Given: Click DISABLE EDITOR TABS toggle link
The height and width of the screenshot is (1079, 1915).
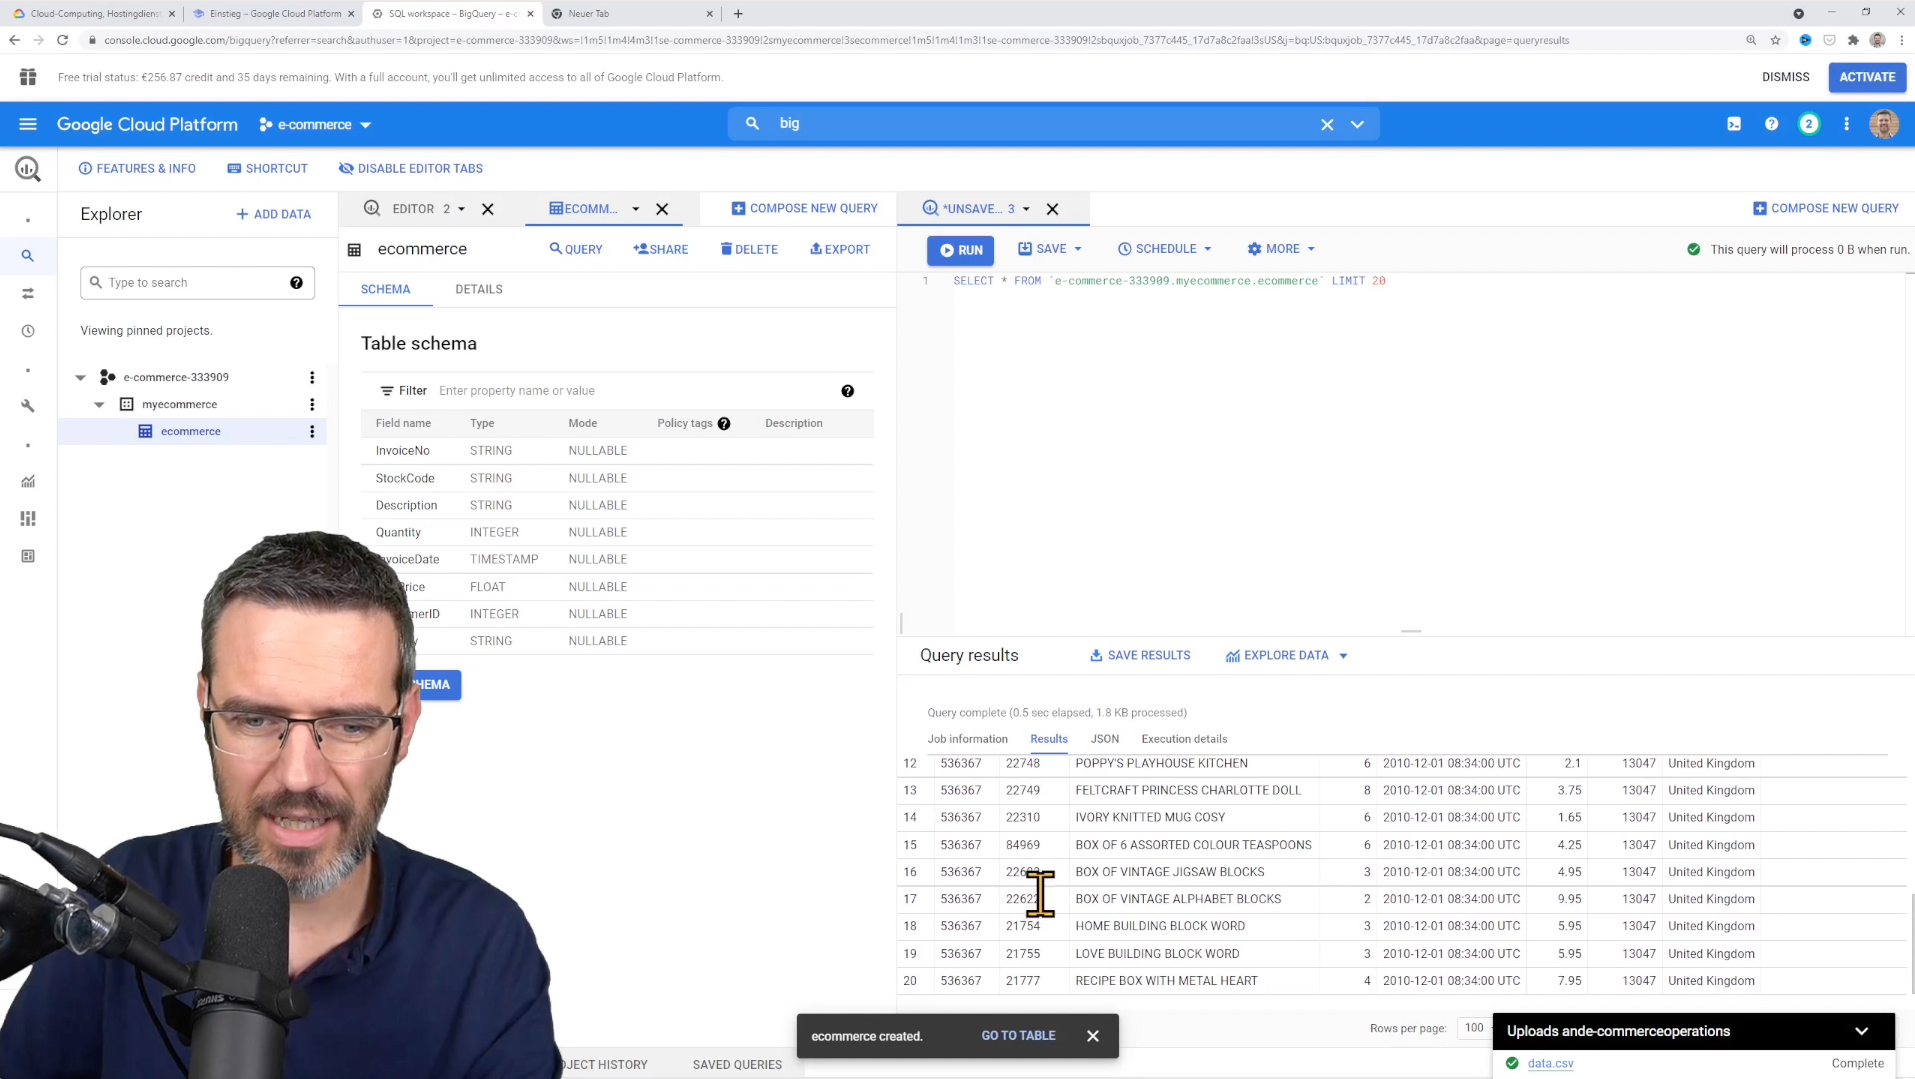Looking at the screenshot, I should point(411,169).
